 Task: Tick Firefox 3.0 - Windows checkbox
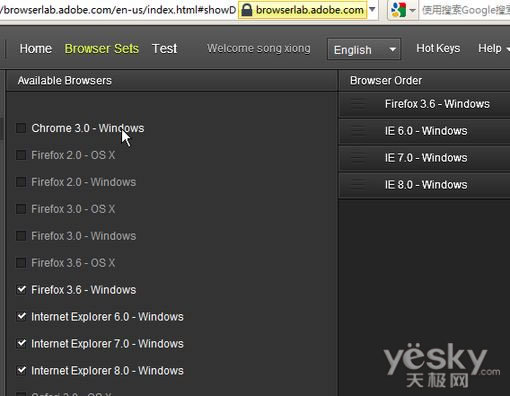click(21, 236)
